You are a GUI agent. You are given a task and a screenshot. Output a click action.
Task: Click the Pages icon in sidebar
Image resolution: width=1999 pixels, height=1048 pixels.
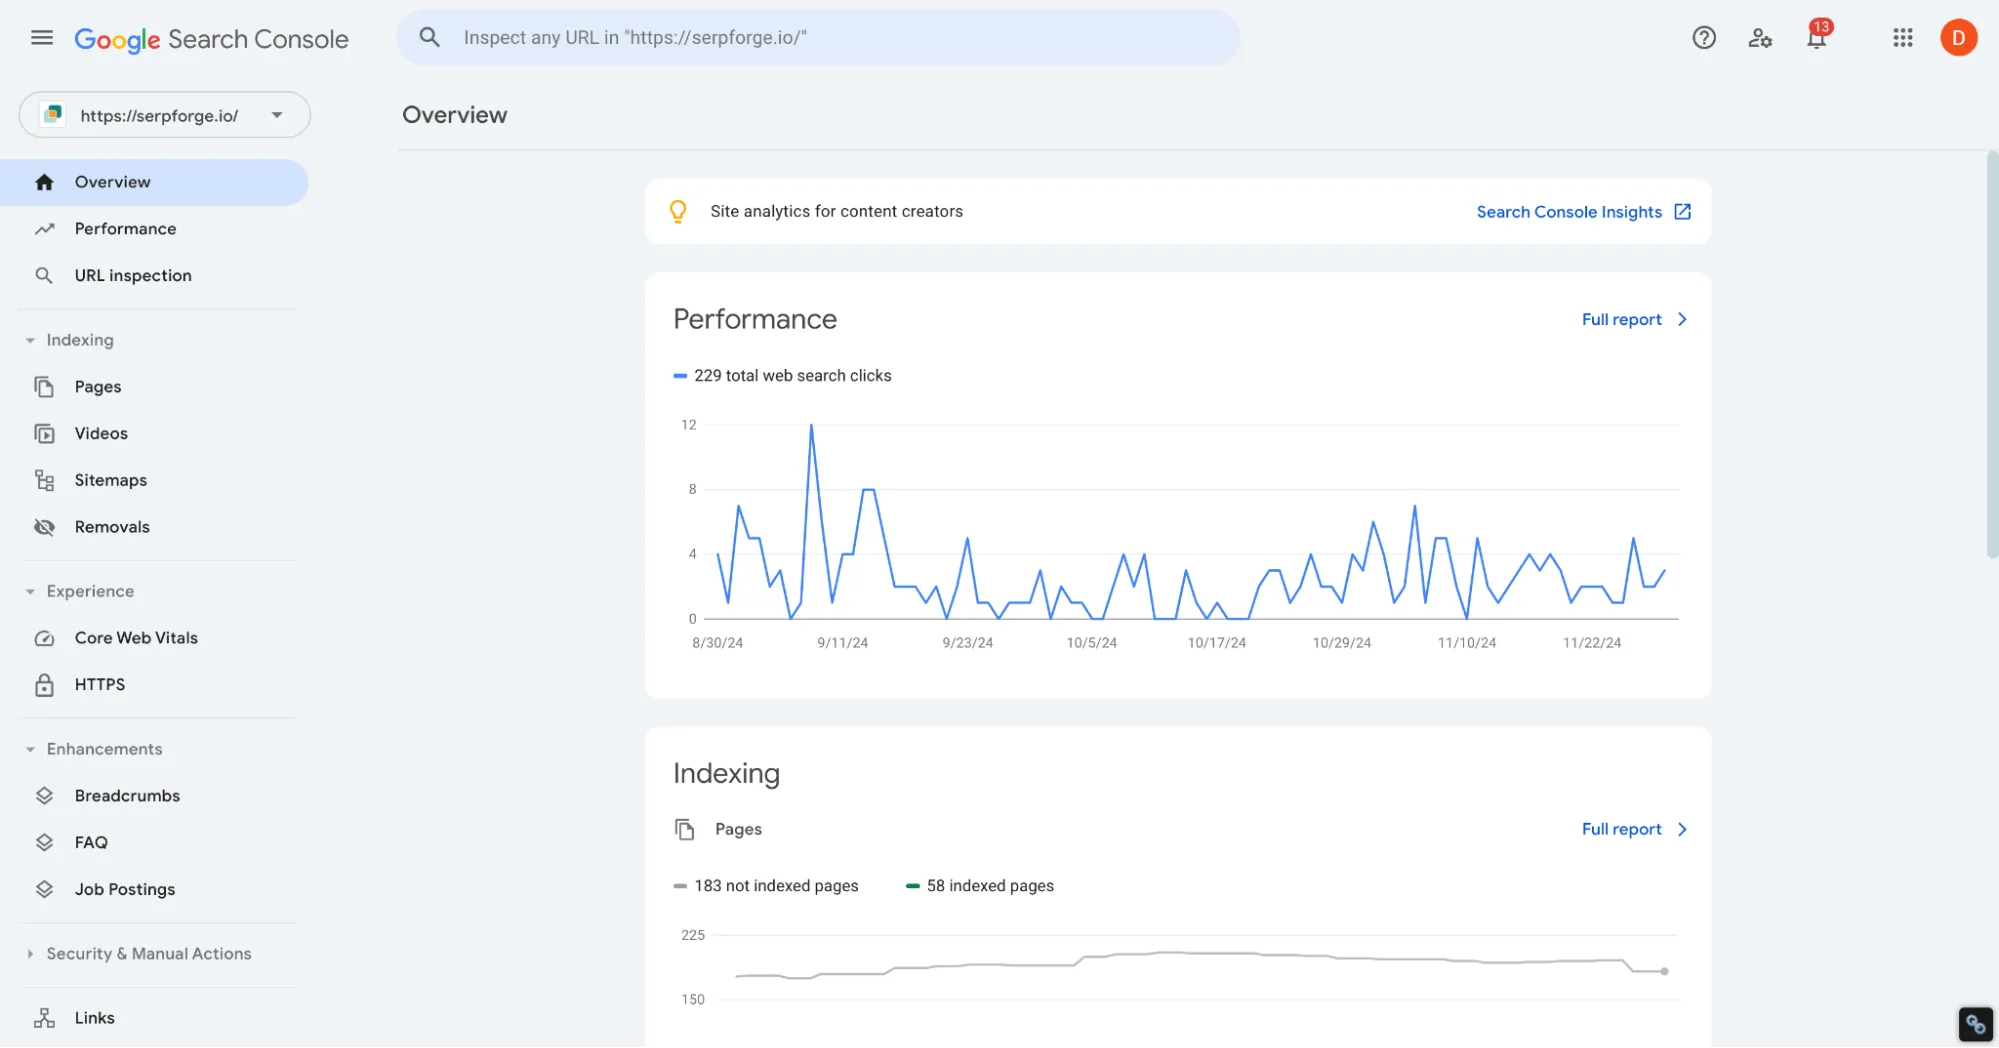tap(44, 387)
